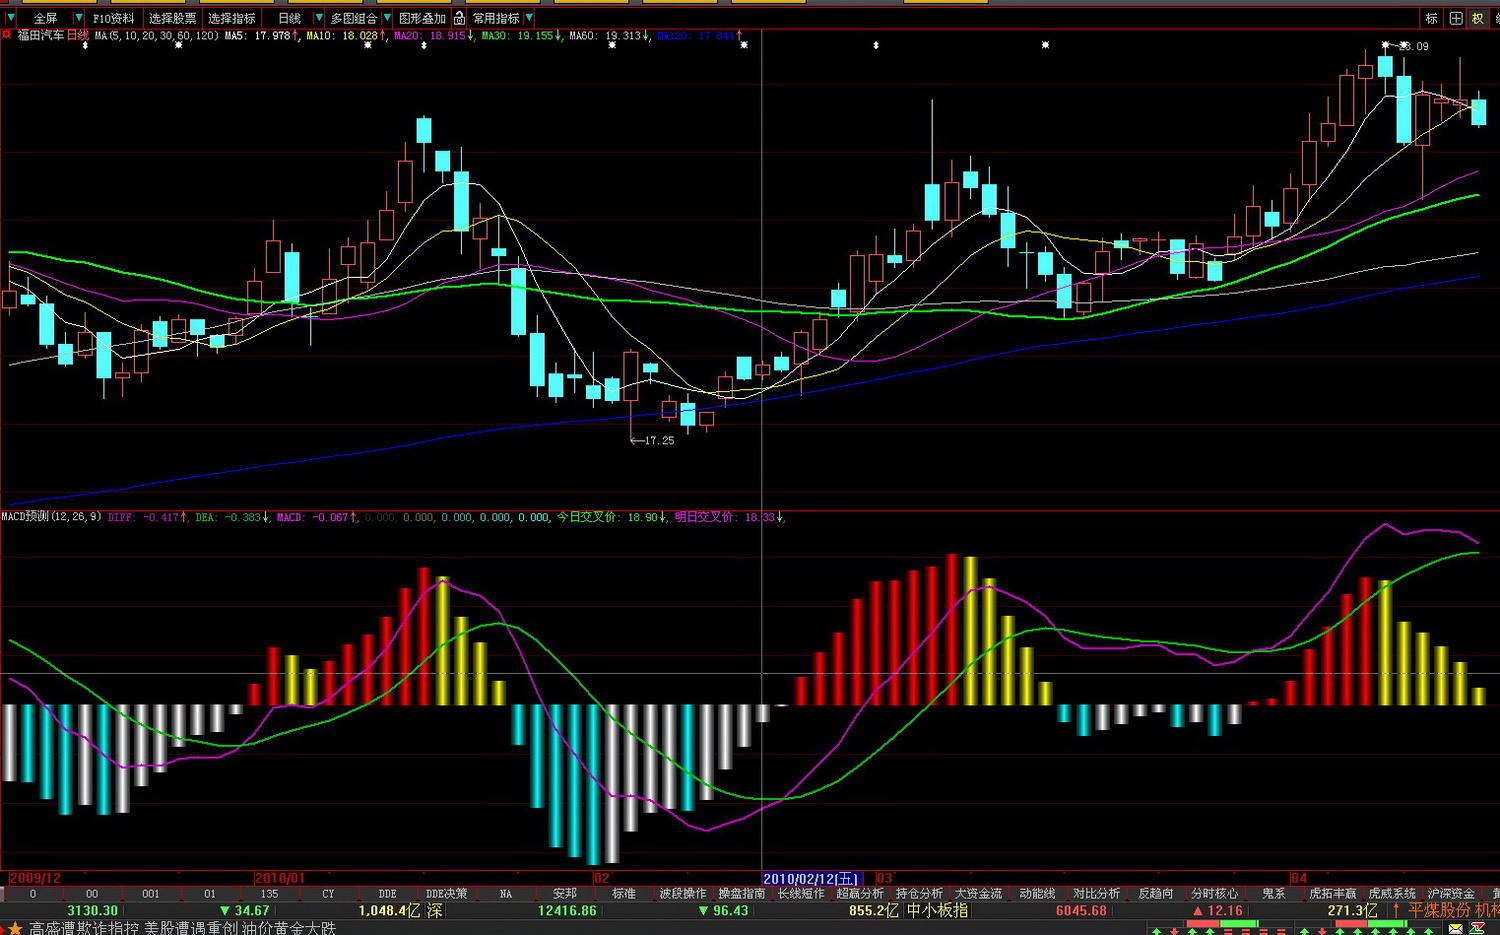1500x935 pixels.
Task: Switch to the 反趋向 tab
Action: [x=1155, y=894]
